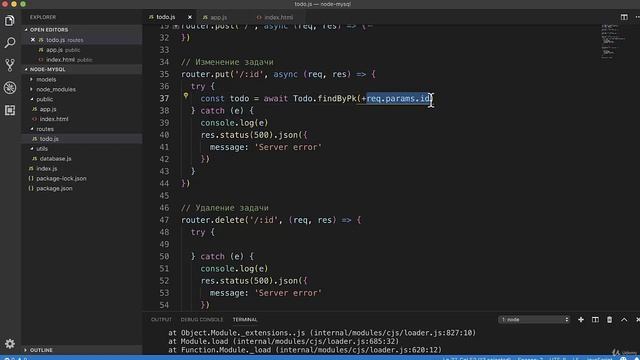Viewport: 640px width, 360px height.
Task: Open the Explorer view in the activity bar
Action: [9, 20]
